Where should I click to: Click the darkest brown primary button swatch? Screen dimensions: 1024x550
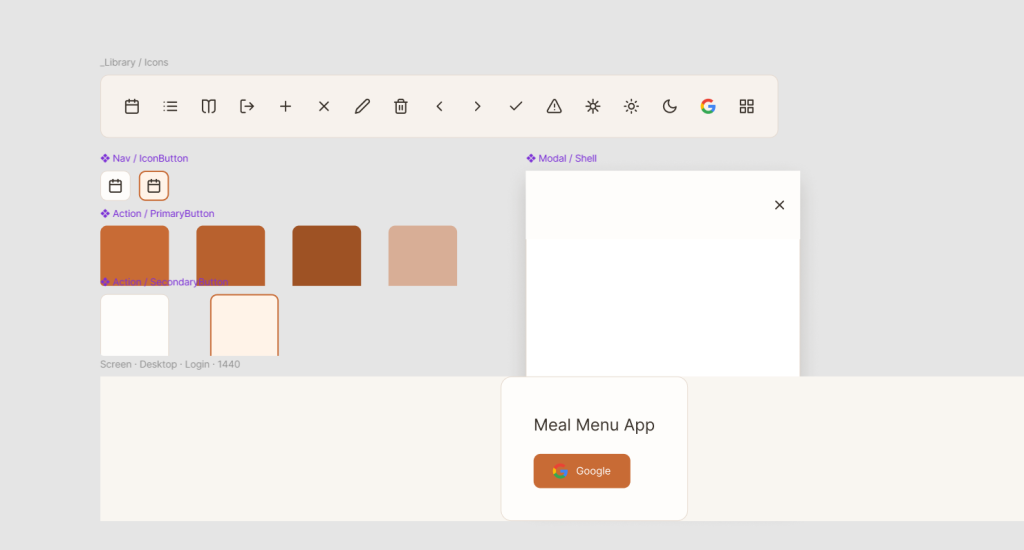tap(326, 255)
